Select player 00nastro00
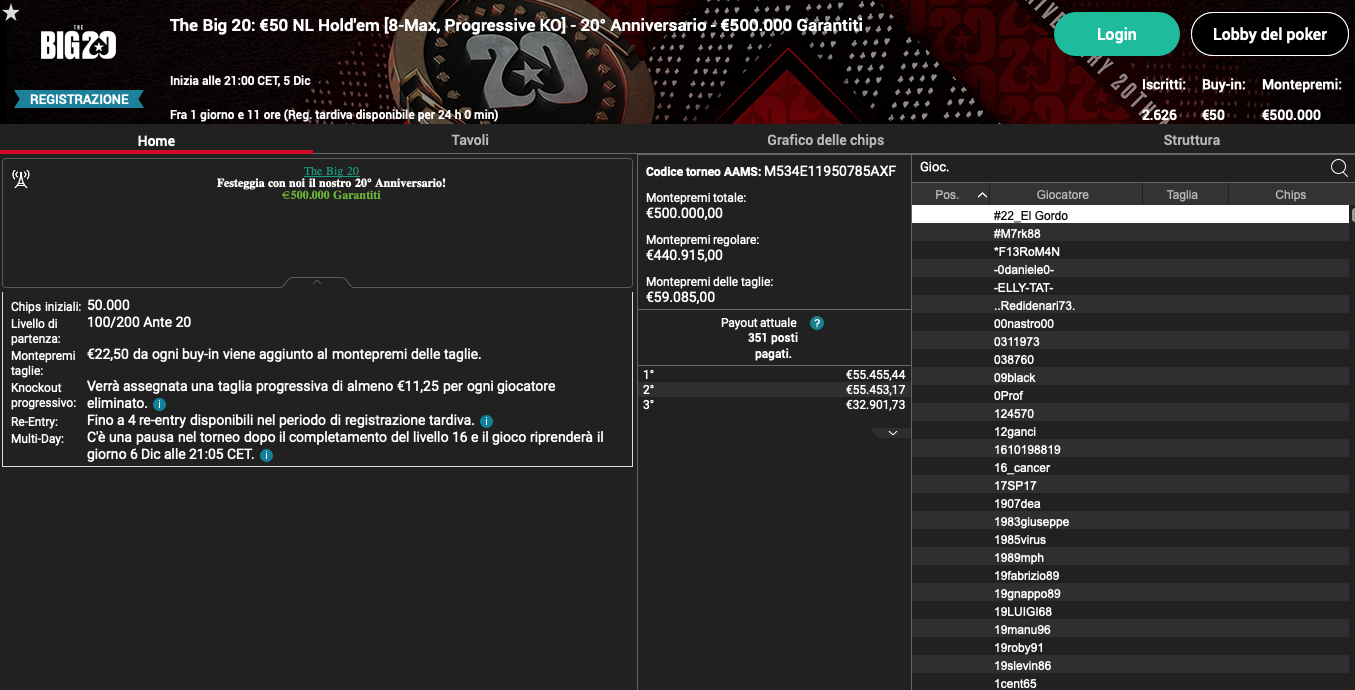The image size is (1355, 690). pos(1130,323)
